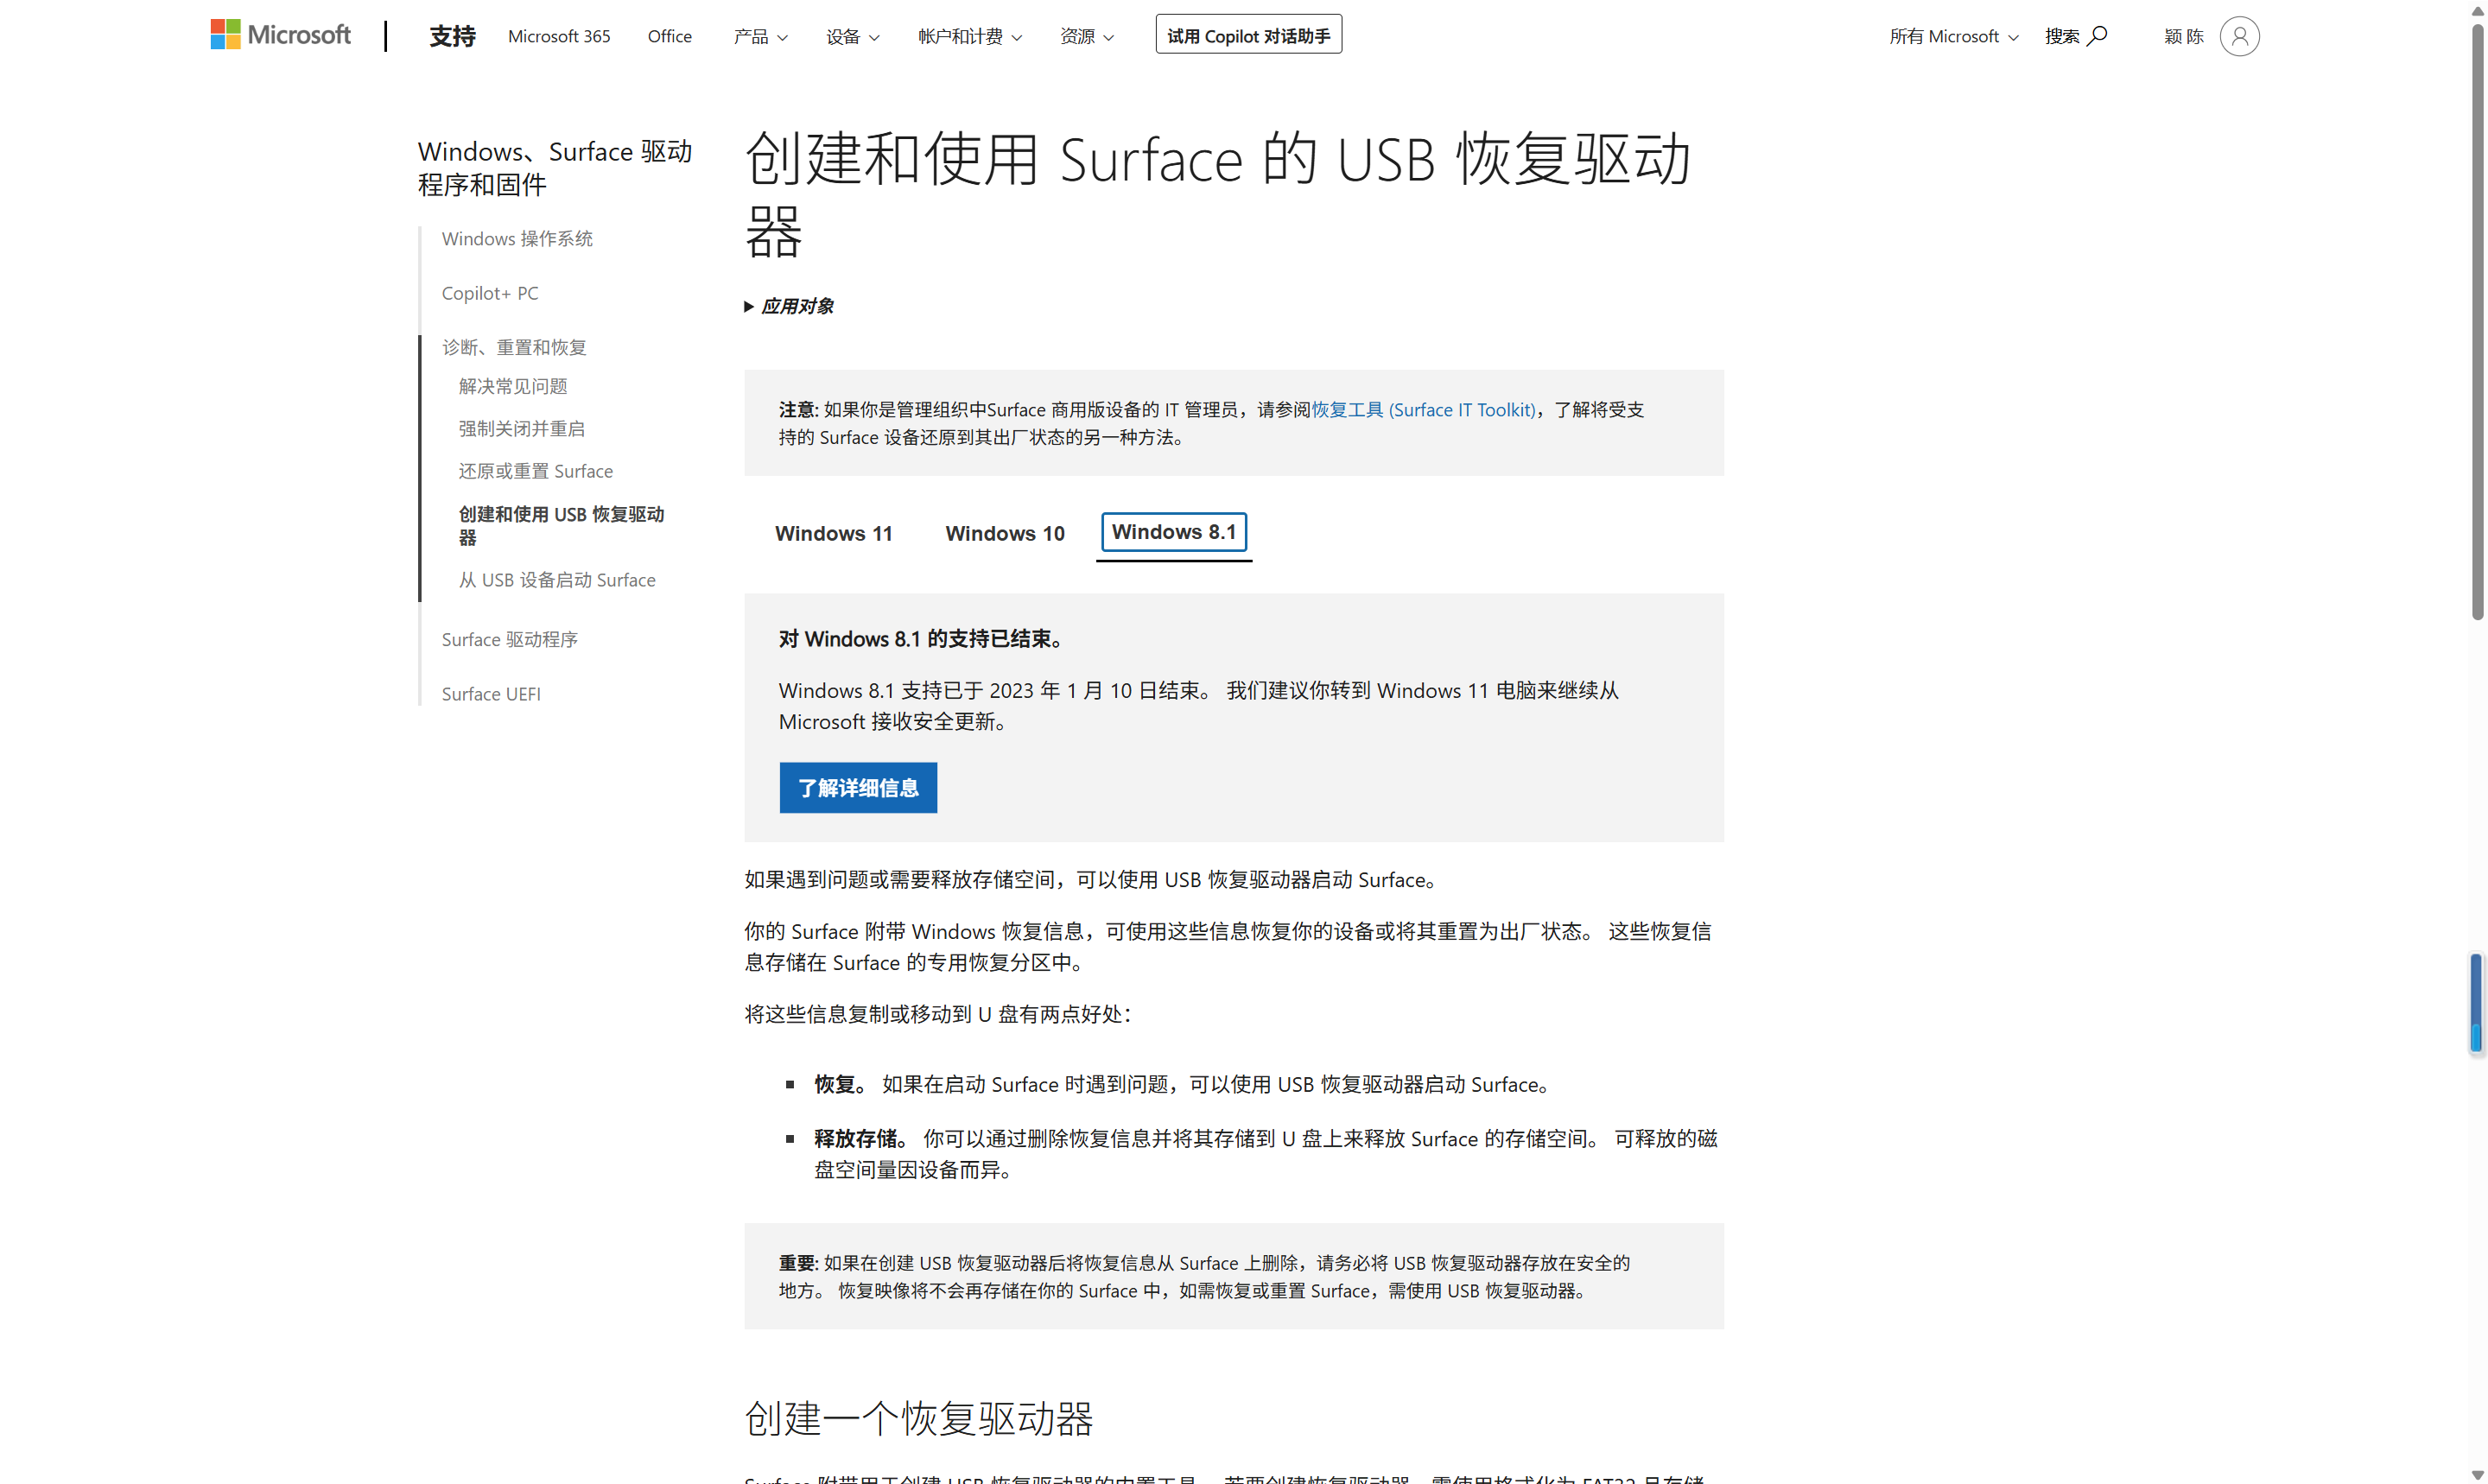Open Surface UEFI in the sidebar

(x=490, y=694)
